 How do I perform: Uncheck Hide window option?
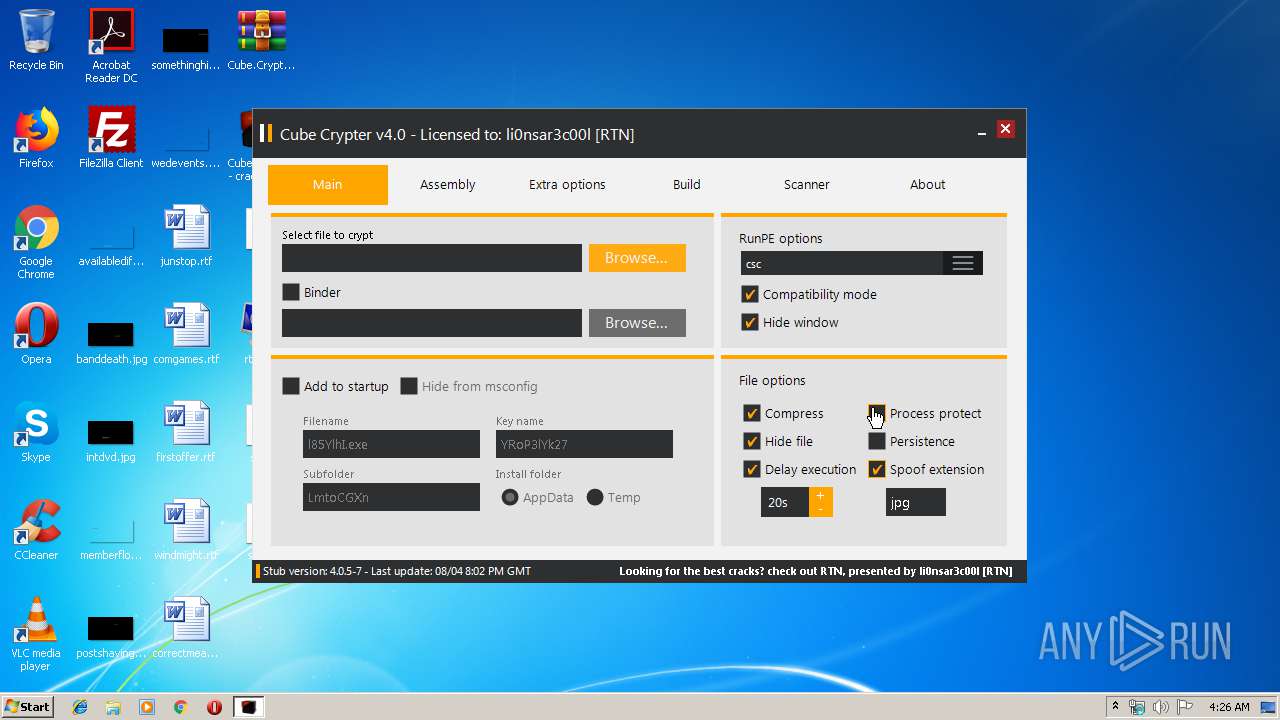[750, 322]
